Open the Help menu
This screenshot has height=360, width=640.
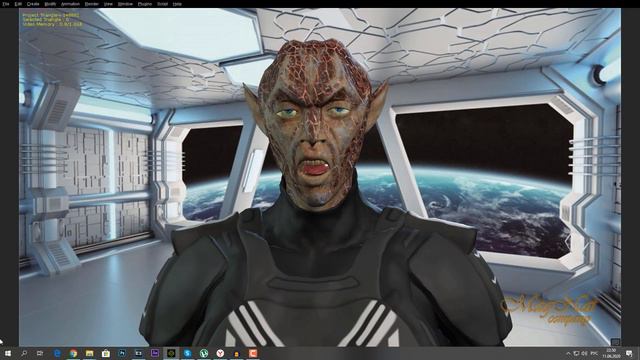click(177, 4)
